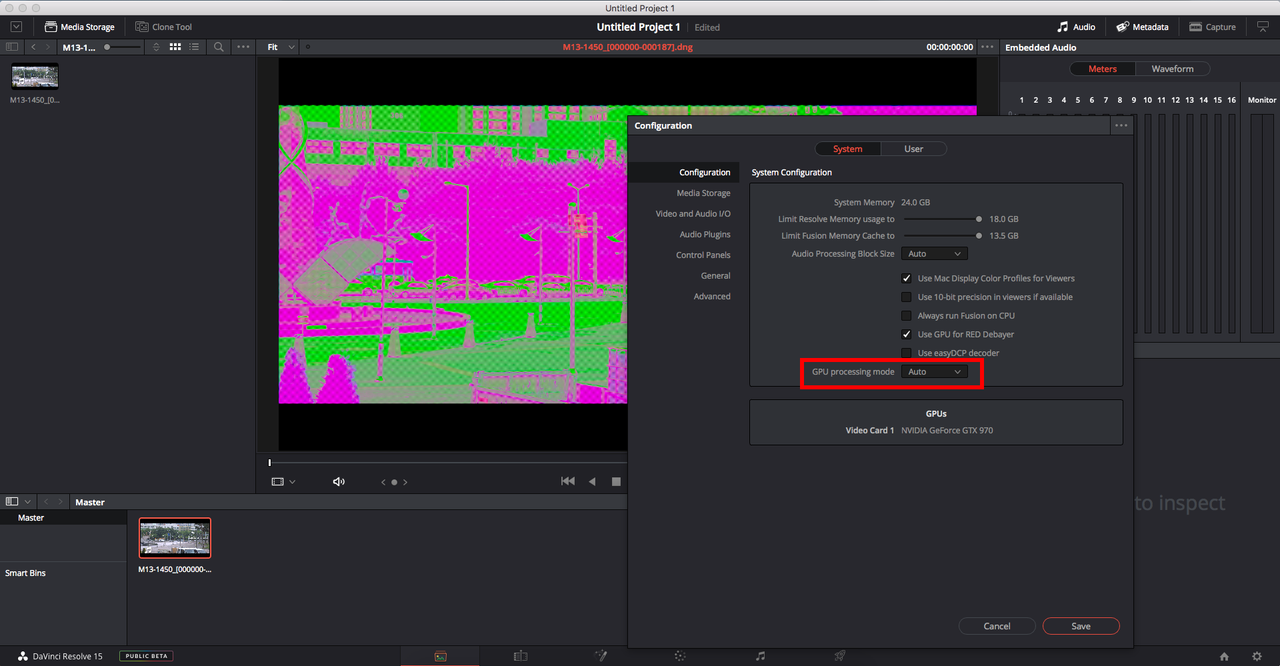Viewport: 1280px width, 666px height.
Task: Play clip in reverse
Action: (592, 481)
